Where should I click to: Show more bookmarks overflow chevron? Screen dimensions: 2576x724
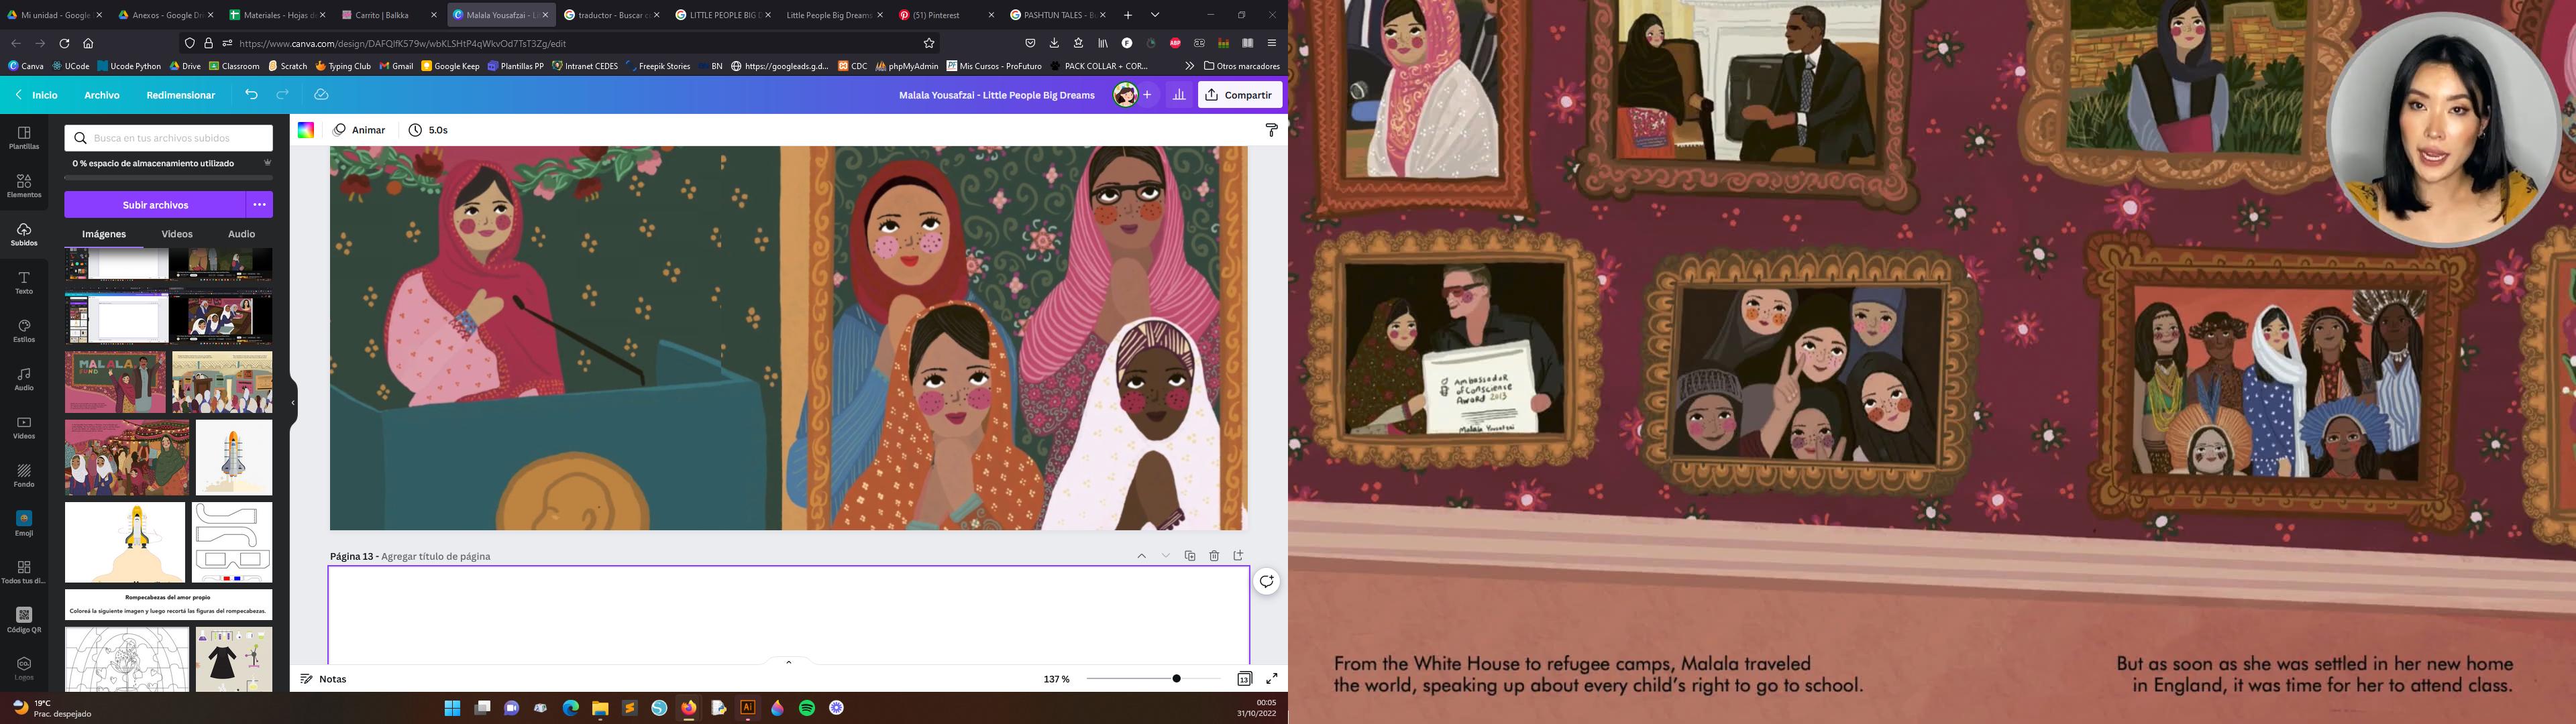coord(1189,66)
